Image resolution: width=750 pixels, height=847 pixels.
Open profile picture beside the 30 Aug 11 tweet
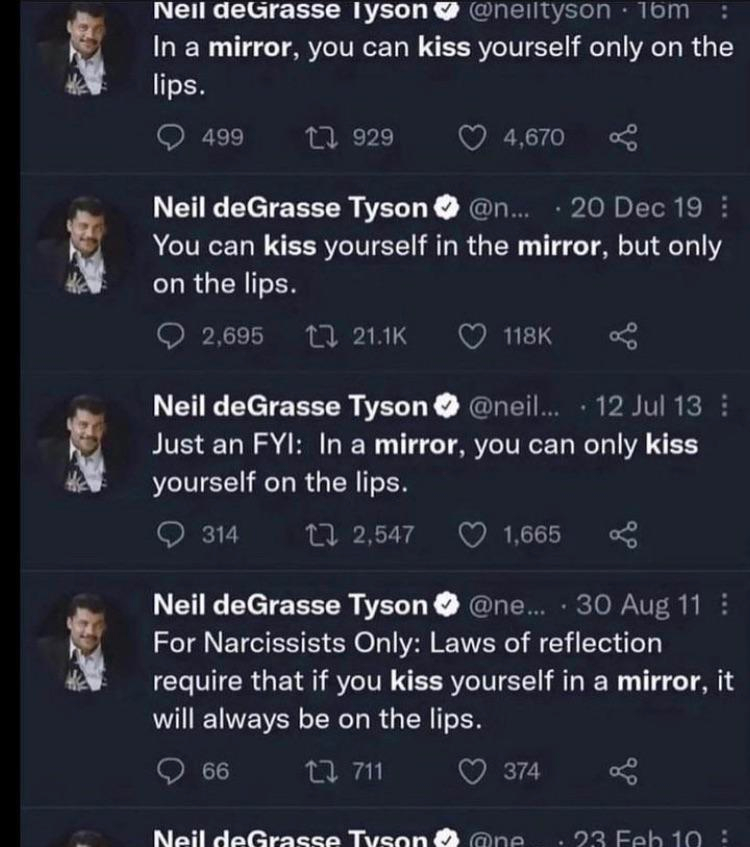[87, 642]
